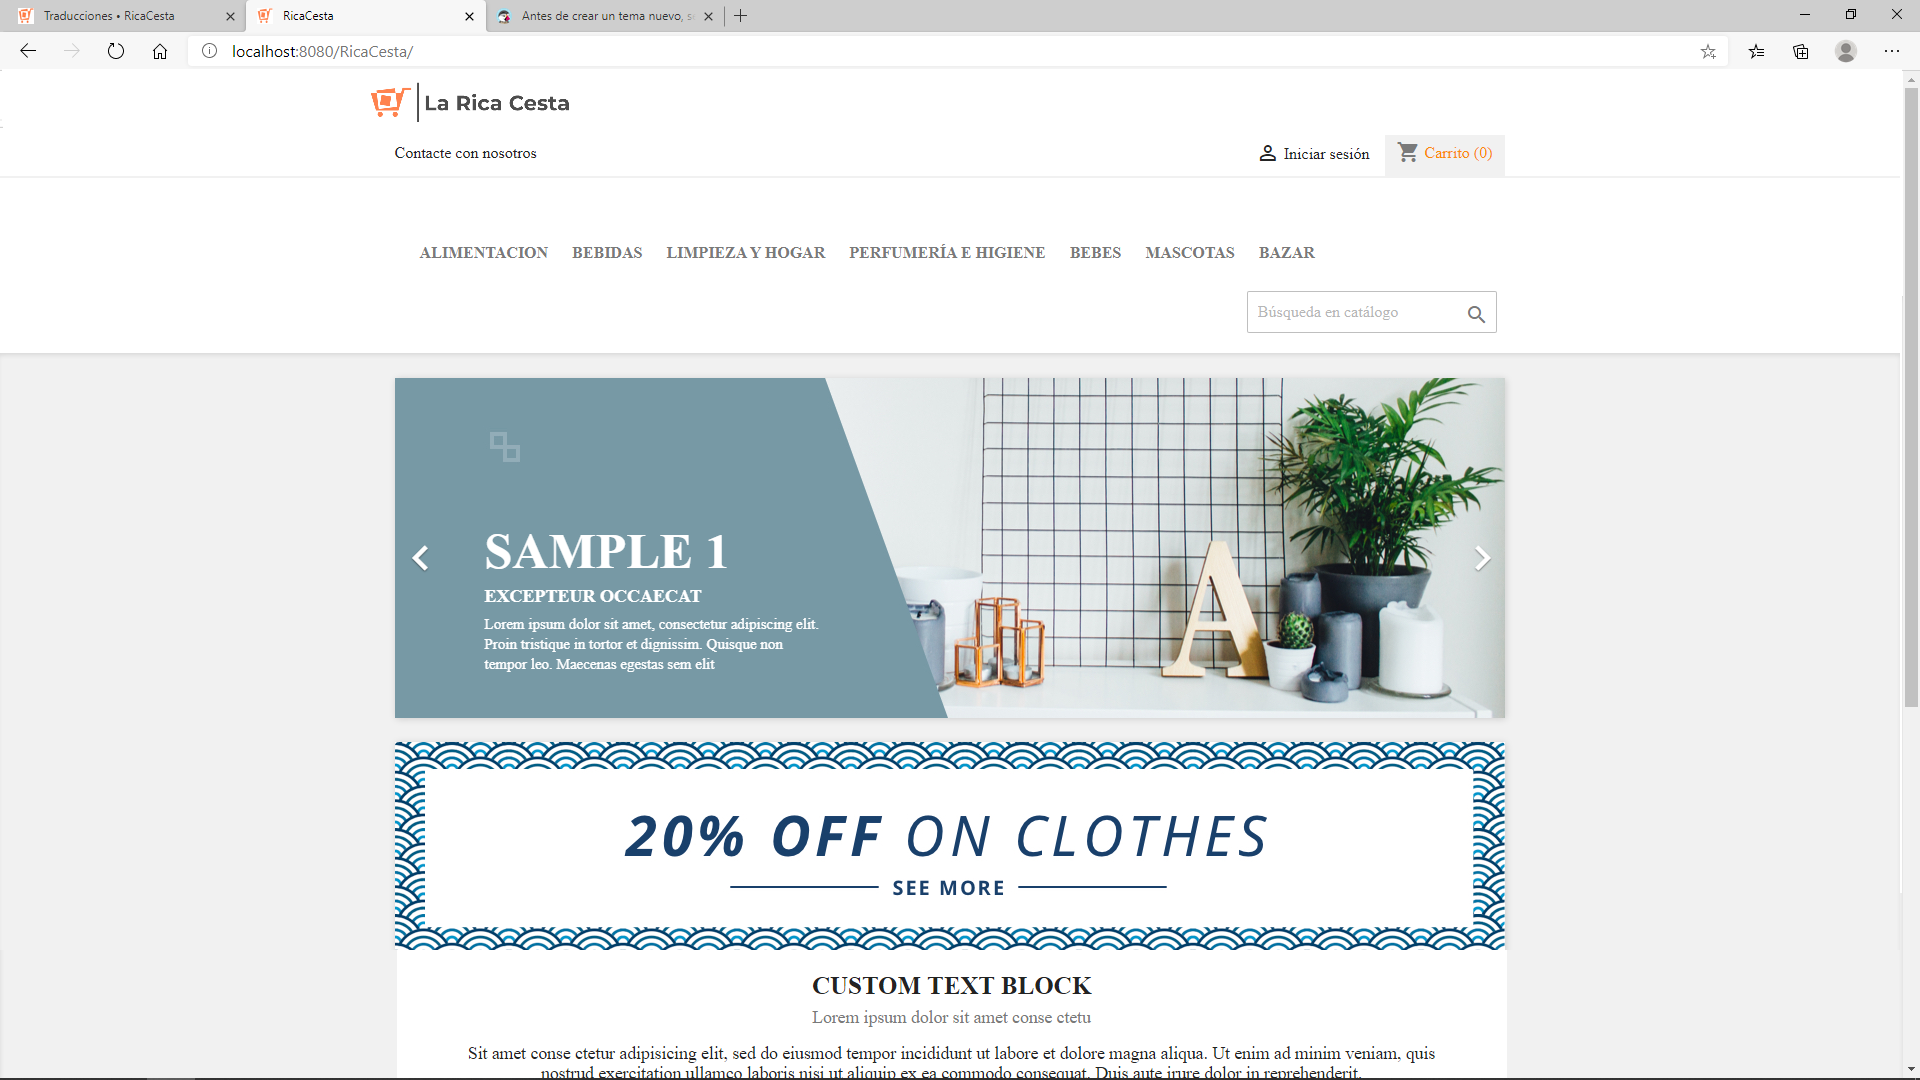Advance to next carousel slide

coord(1482,558)
